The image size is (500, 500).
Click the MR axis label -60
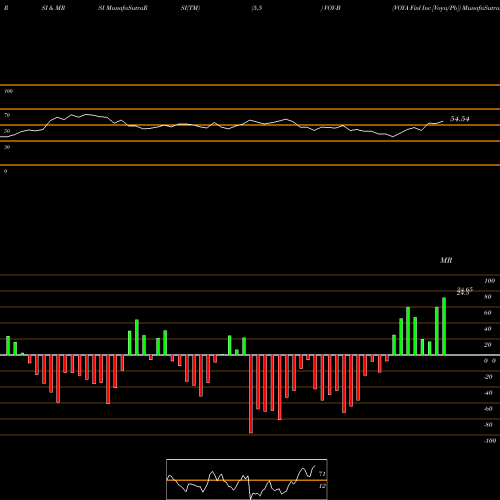488,409
